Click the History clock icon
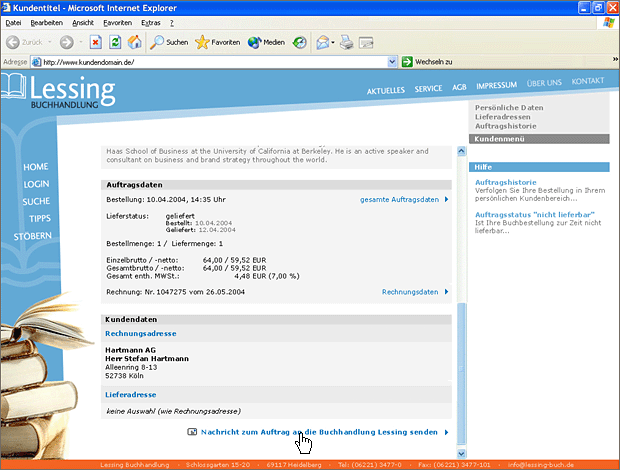Viewport: 620px width, 470px height. point(299,42)
